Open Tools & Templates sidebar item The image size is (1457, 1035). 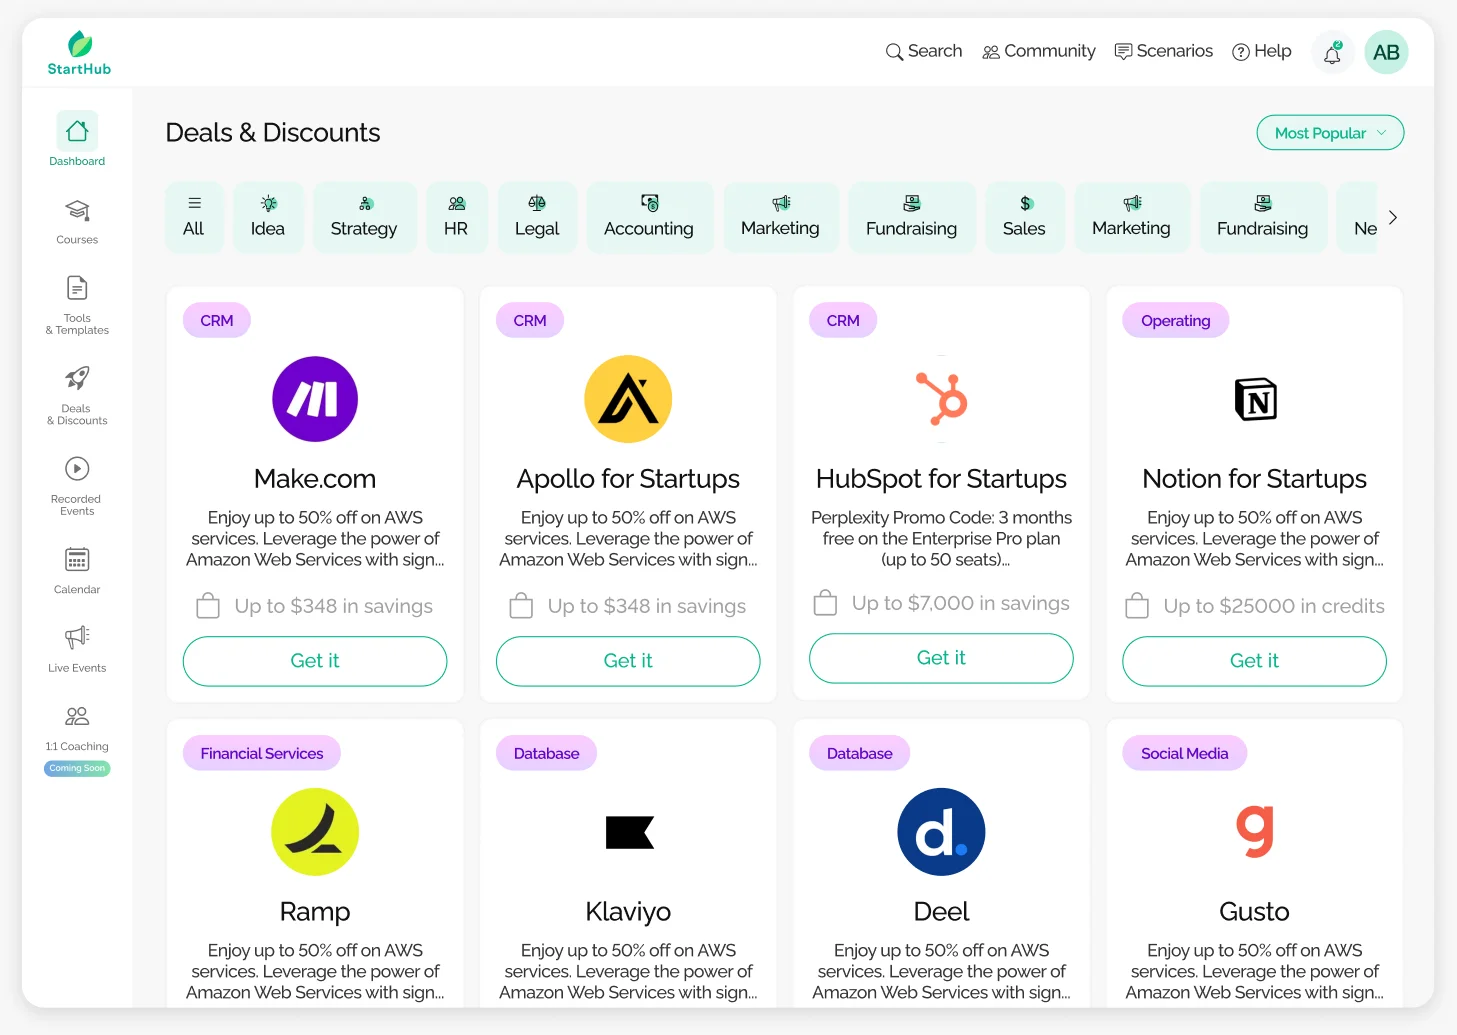point(77,306)
